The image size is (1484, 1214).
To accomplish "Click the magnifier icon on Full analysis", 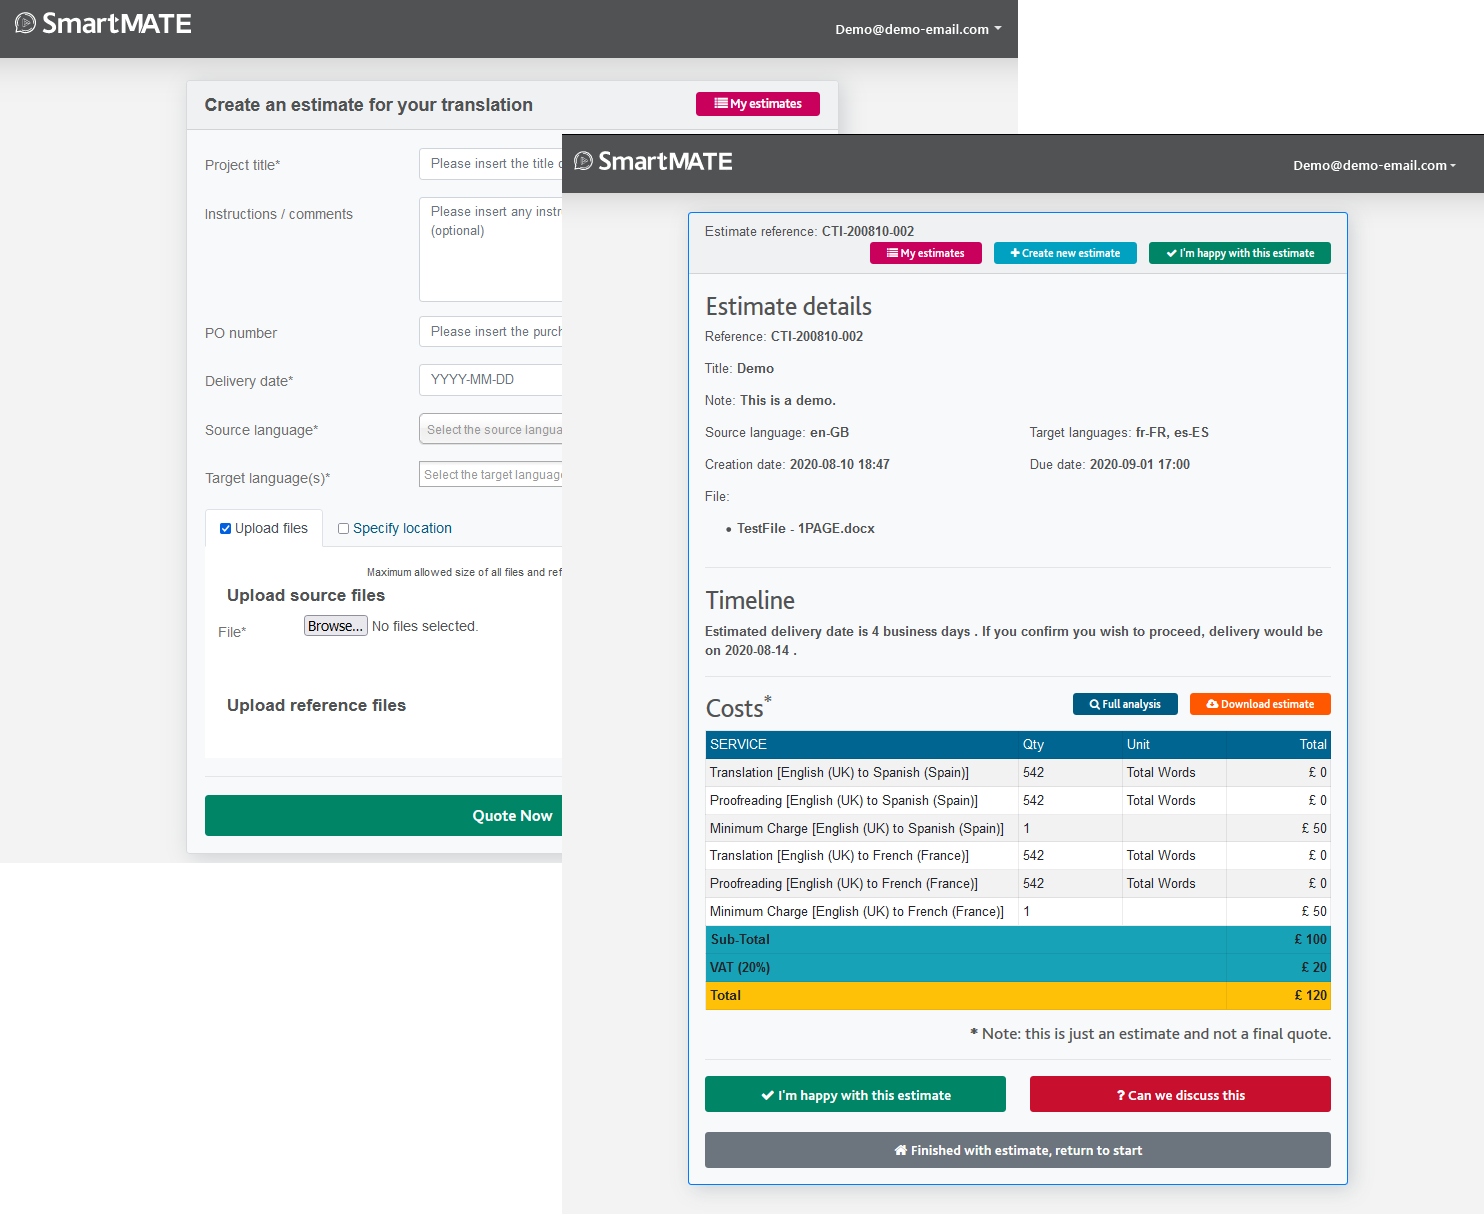I will [1095, 705].
